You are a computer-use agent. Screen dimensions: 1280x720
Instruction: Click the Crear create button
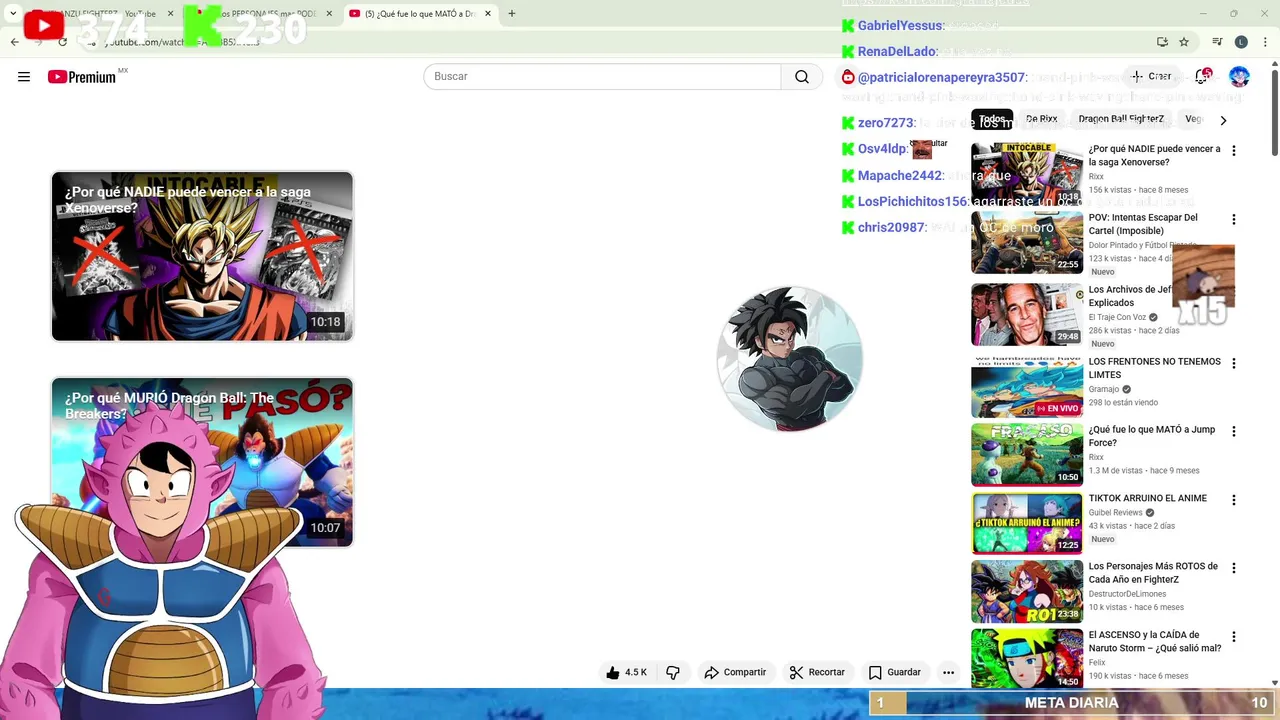1151,76
